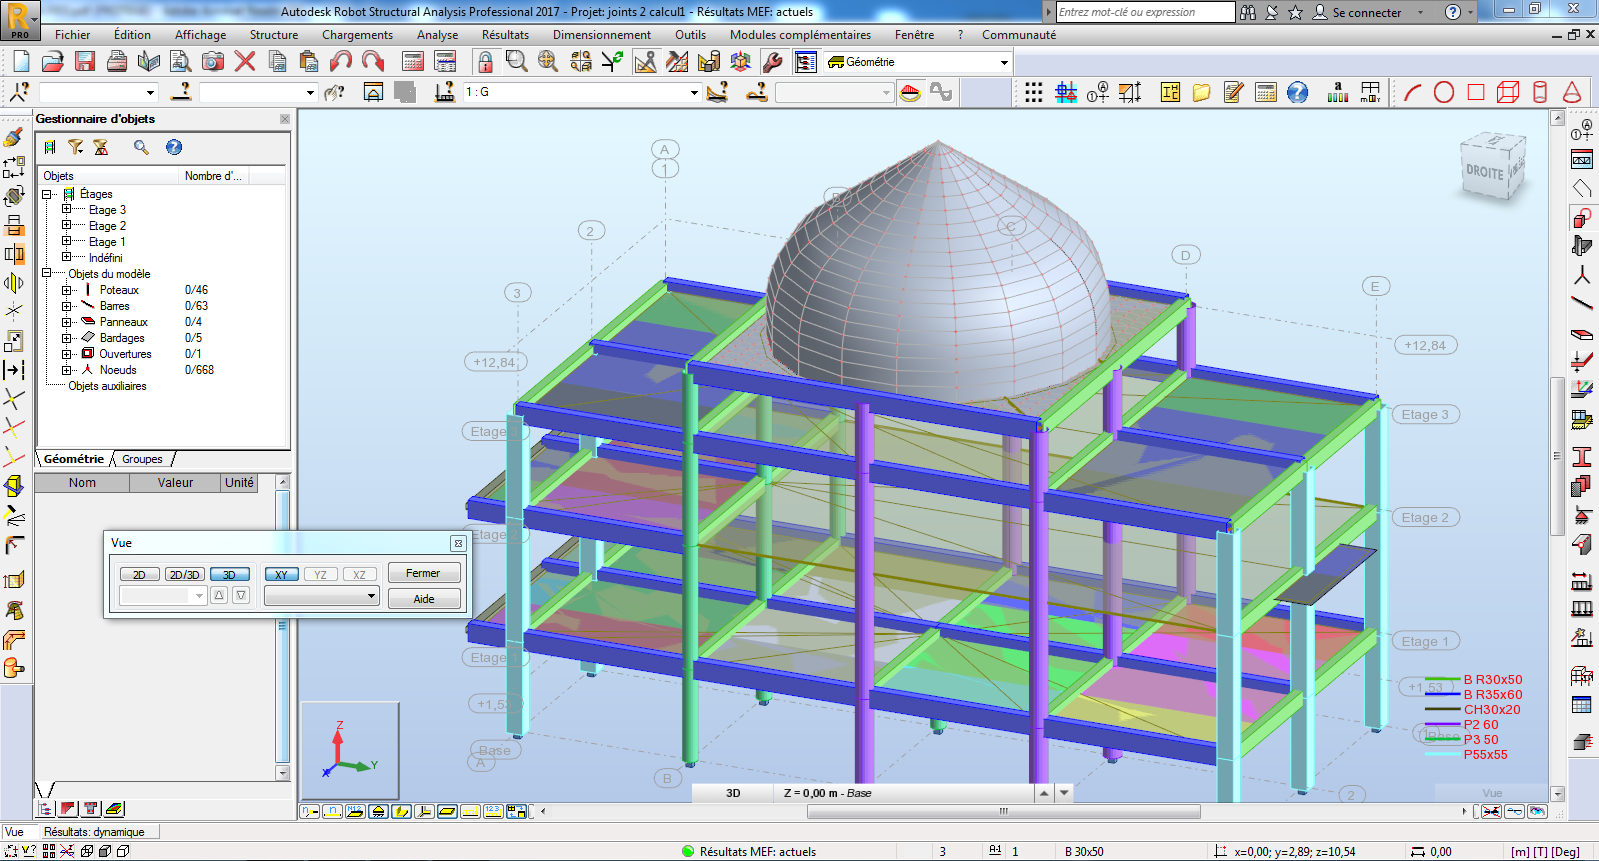Open the yellow folder icon in second toolbar
Screen dimensions: 1599x861
point(1201,93)
